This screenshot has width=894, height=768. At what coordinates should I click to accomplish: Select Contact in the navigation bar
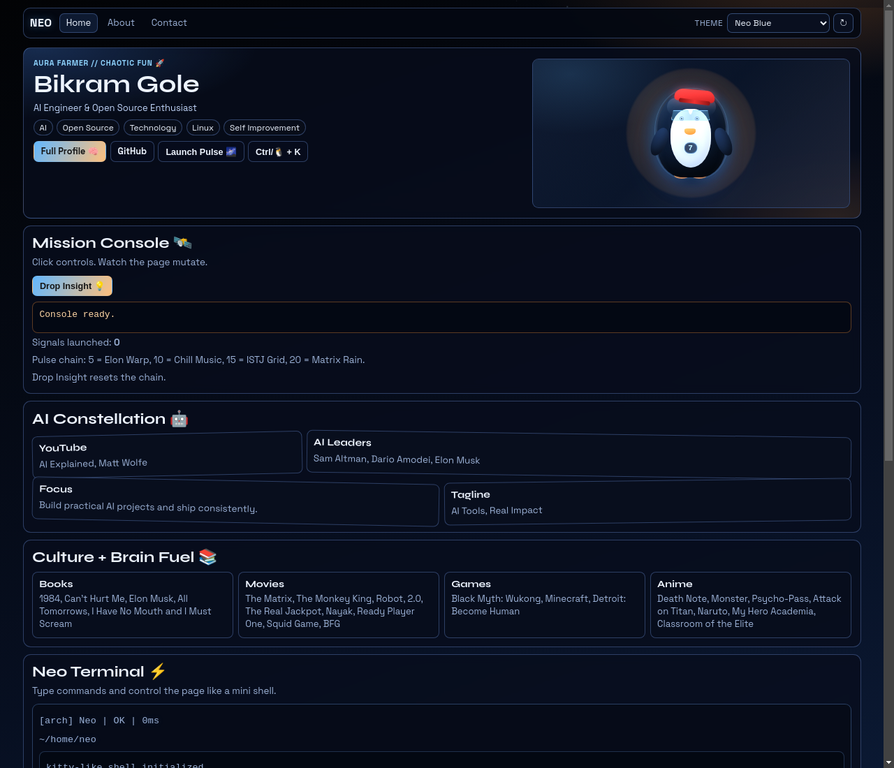(168, 22)
